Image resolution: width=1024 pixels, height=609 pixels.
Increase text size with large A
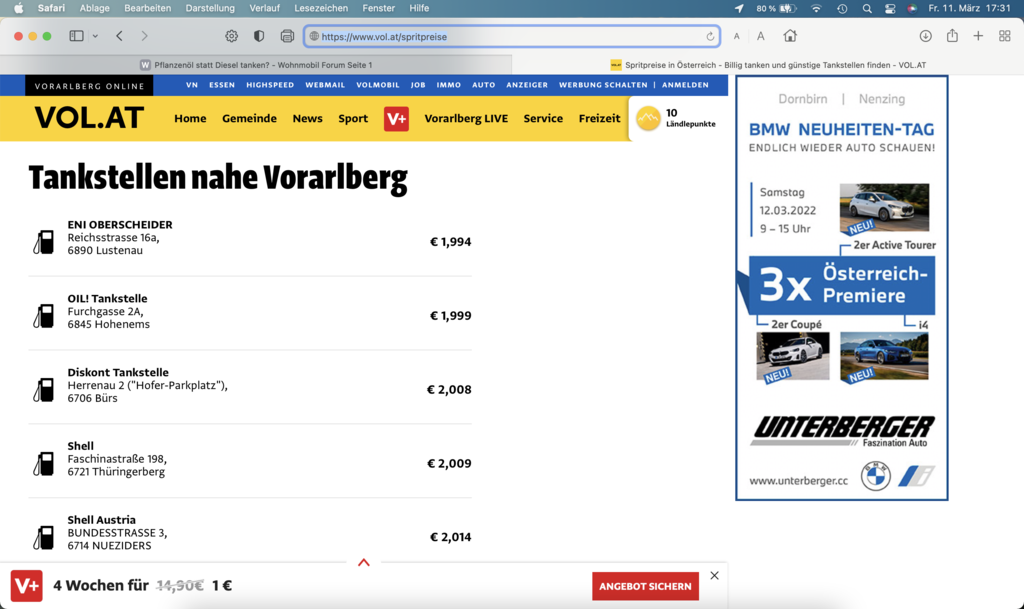[x=761, y=37]
